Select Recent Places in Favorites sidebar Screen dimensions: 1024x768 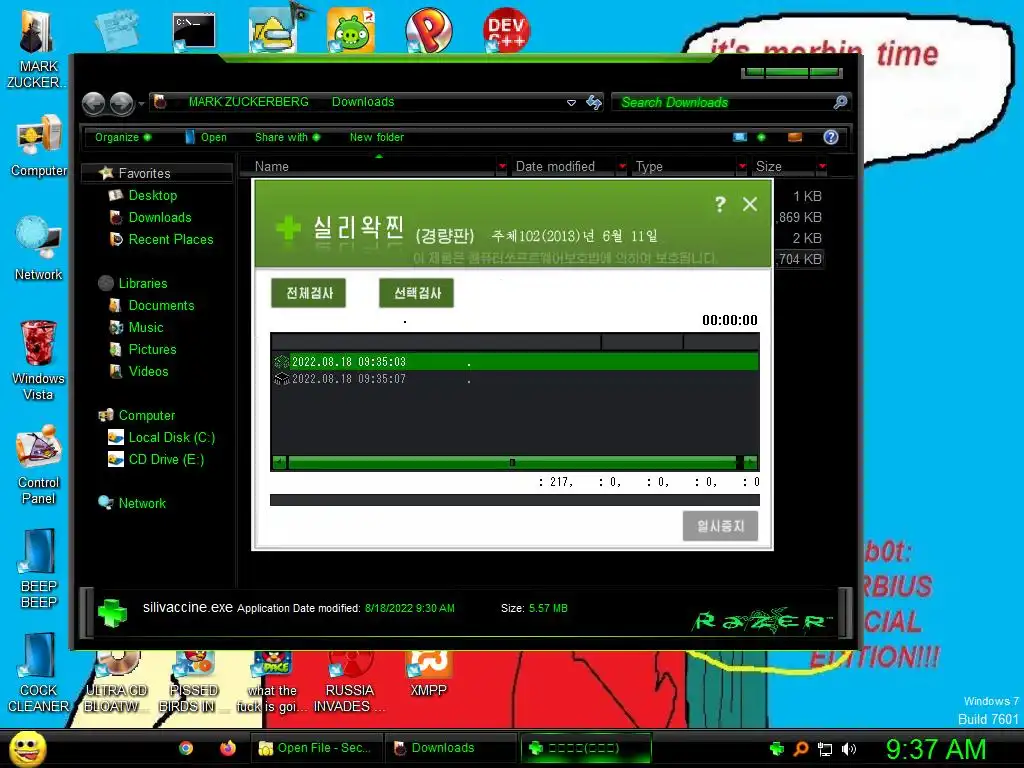[x=170, y=240]
